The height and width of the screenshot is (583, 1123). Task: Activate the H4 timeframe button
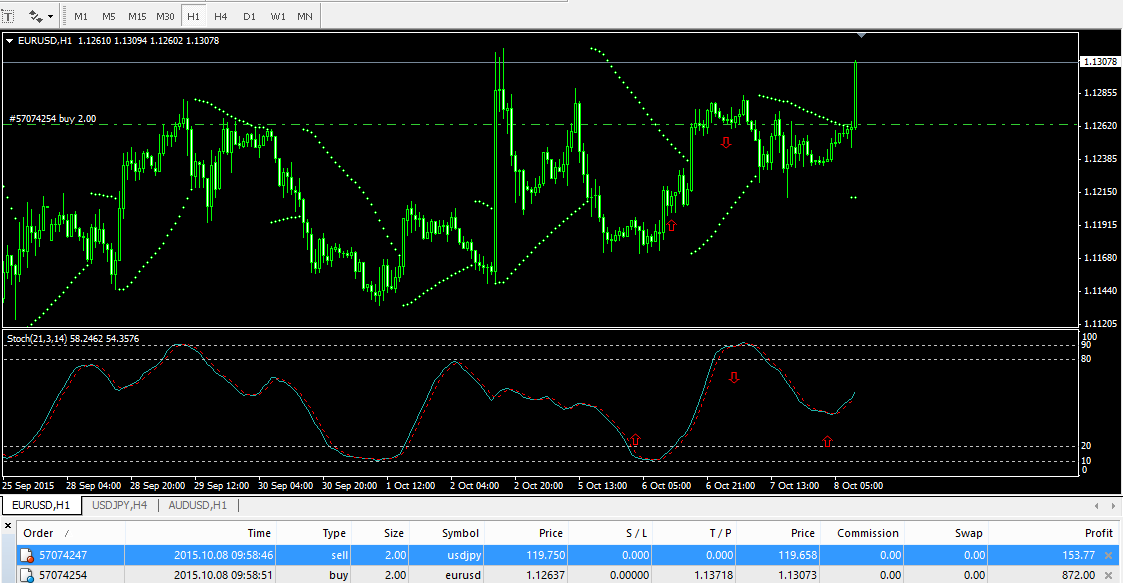221,17
